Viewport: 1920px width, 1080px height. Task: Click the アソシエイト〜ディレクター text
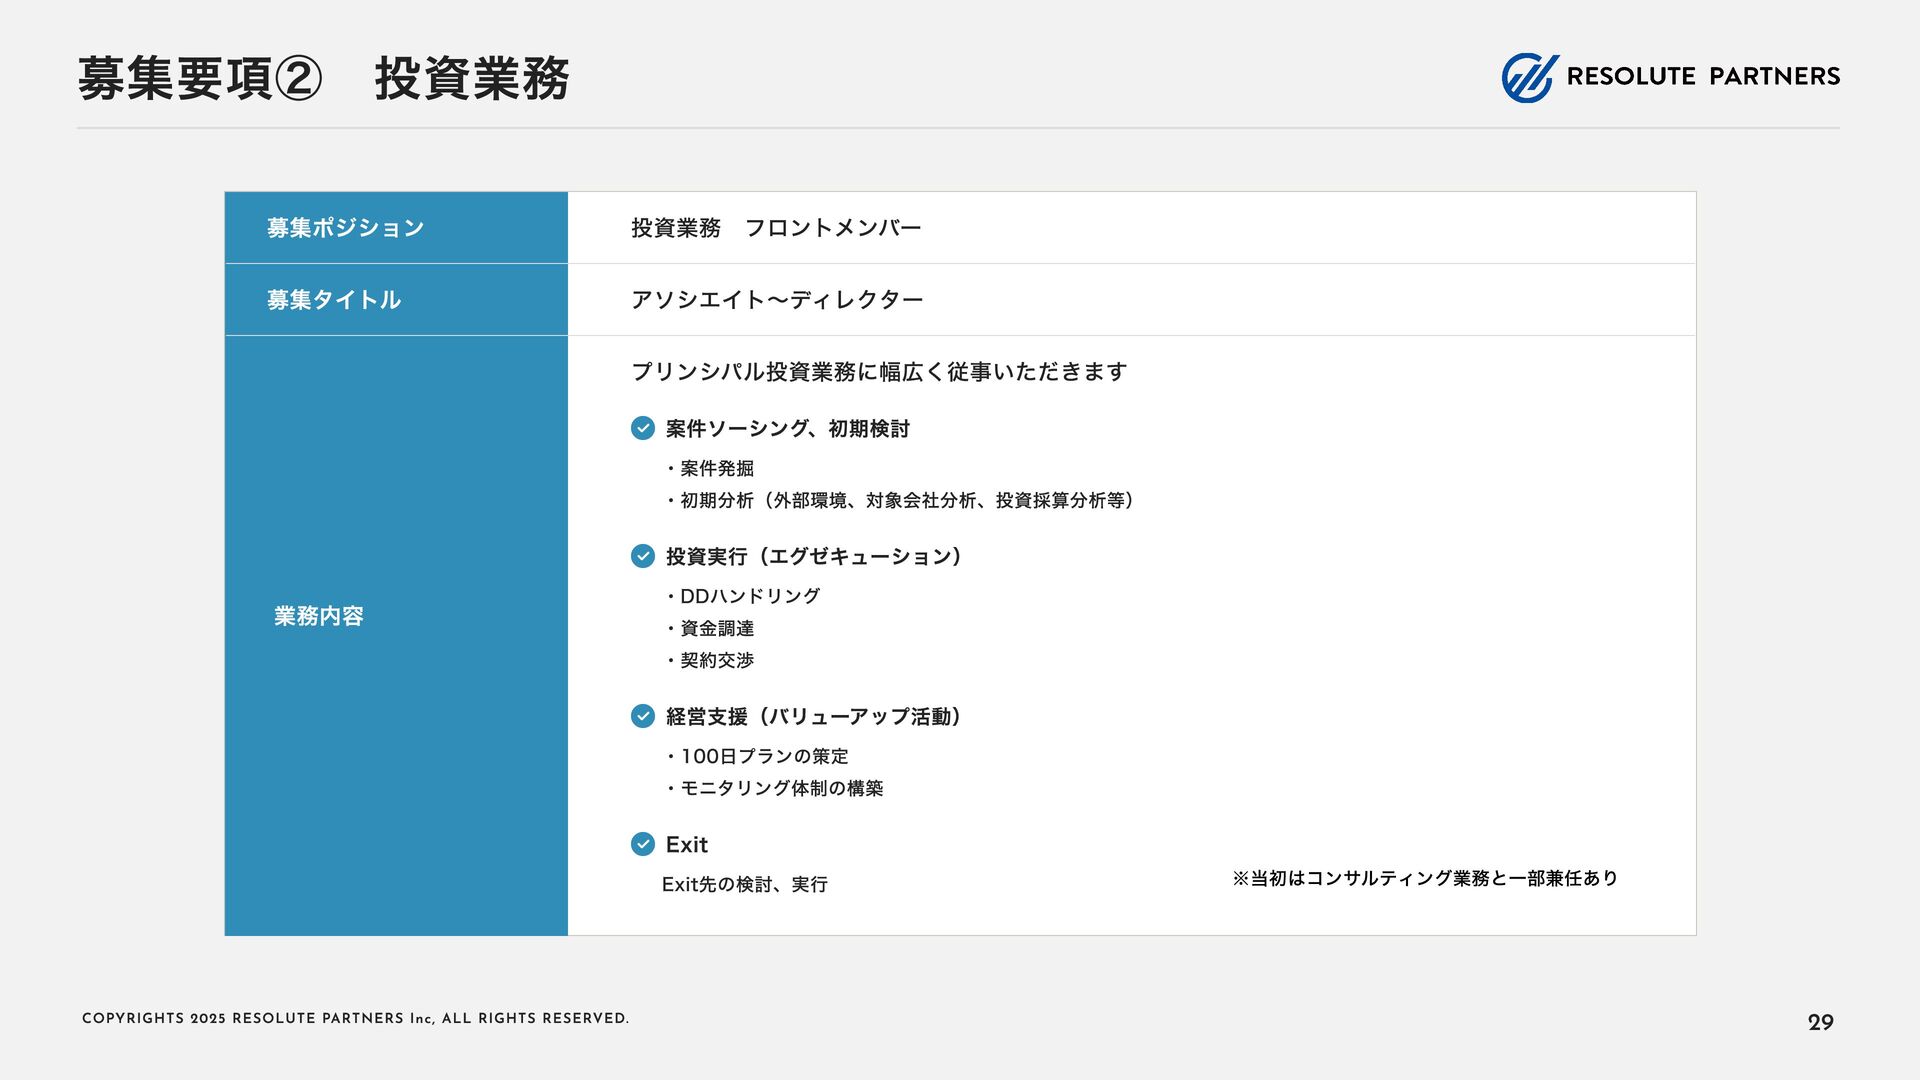777,300
